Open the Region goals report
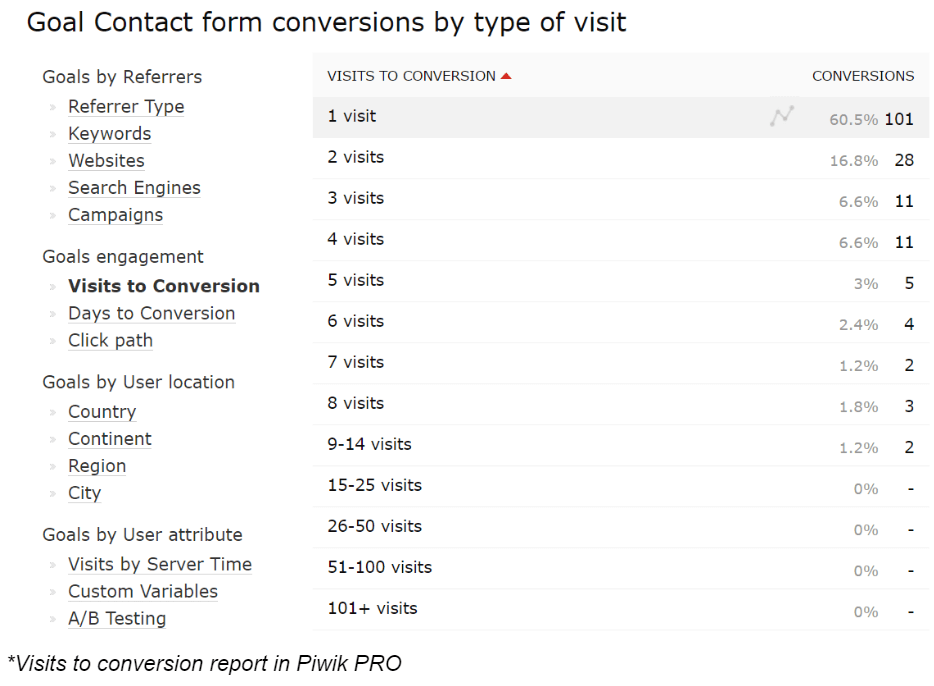 pyautogui.click(x=97, y=466)
